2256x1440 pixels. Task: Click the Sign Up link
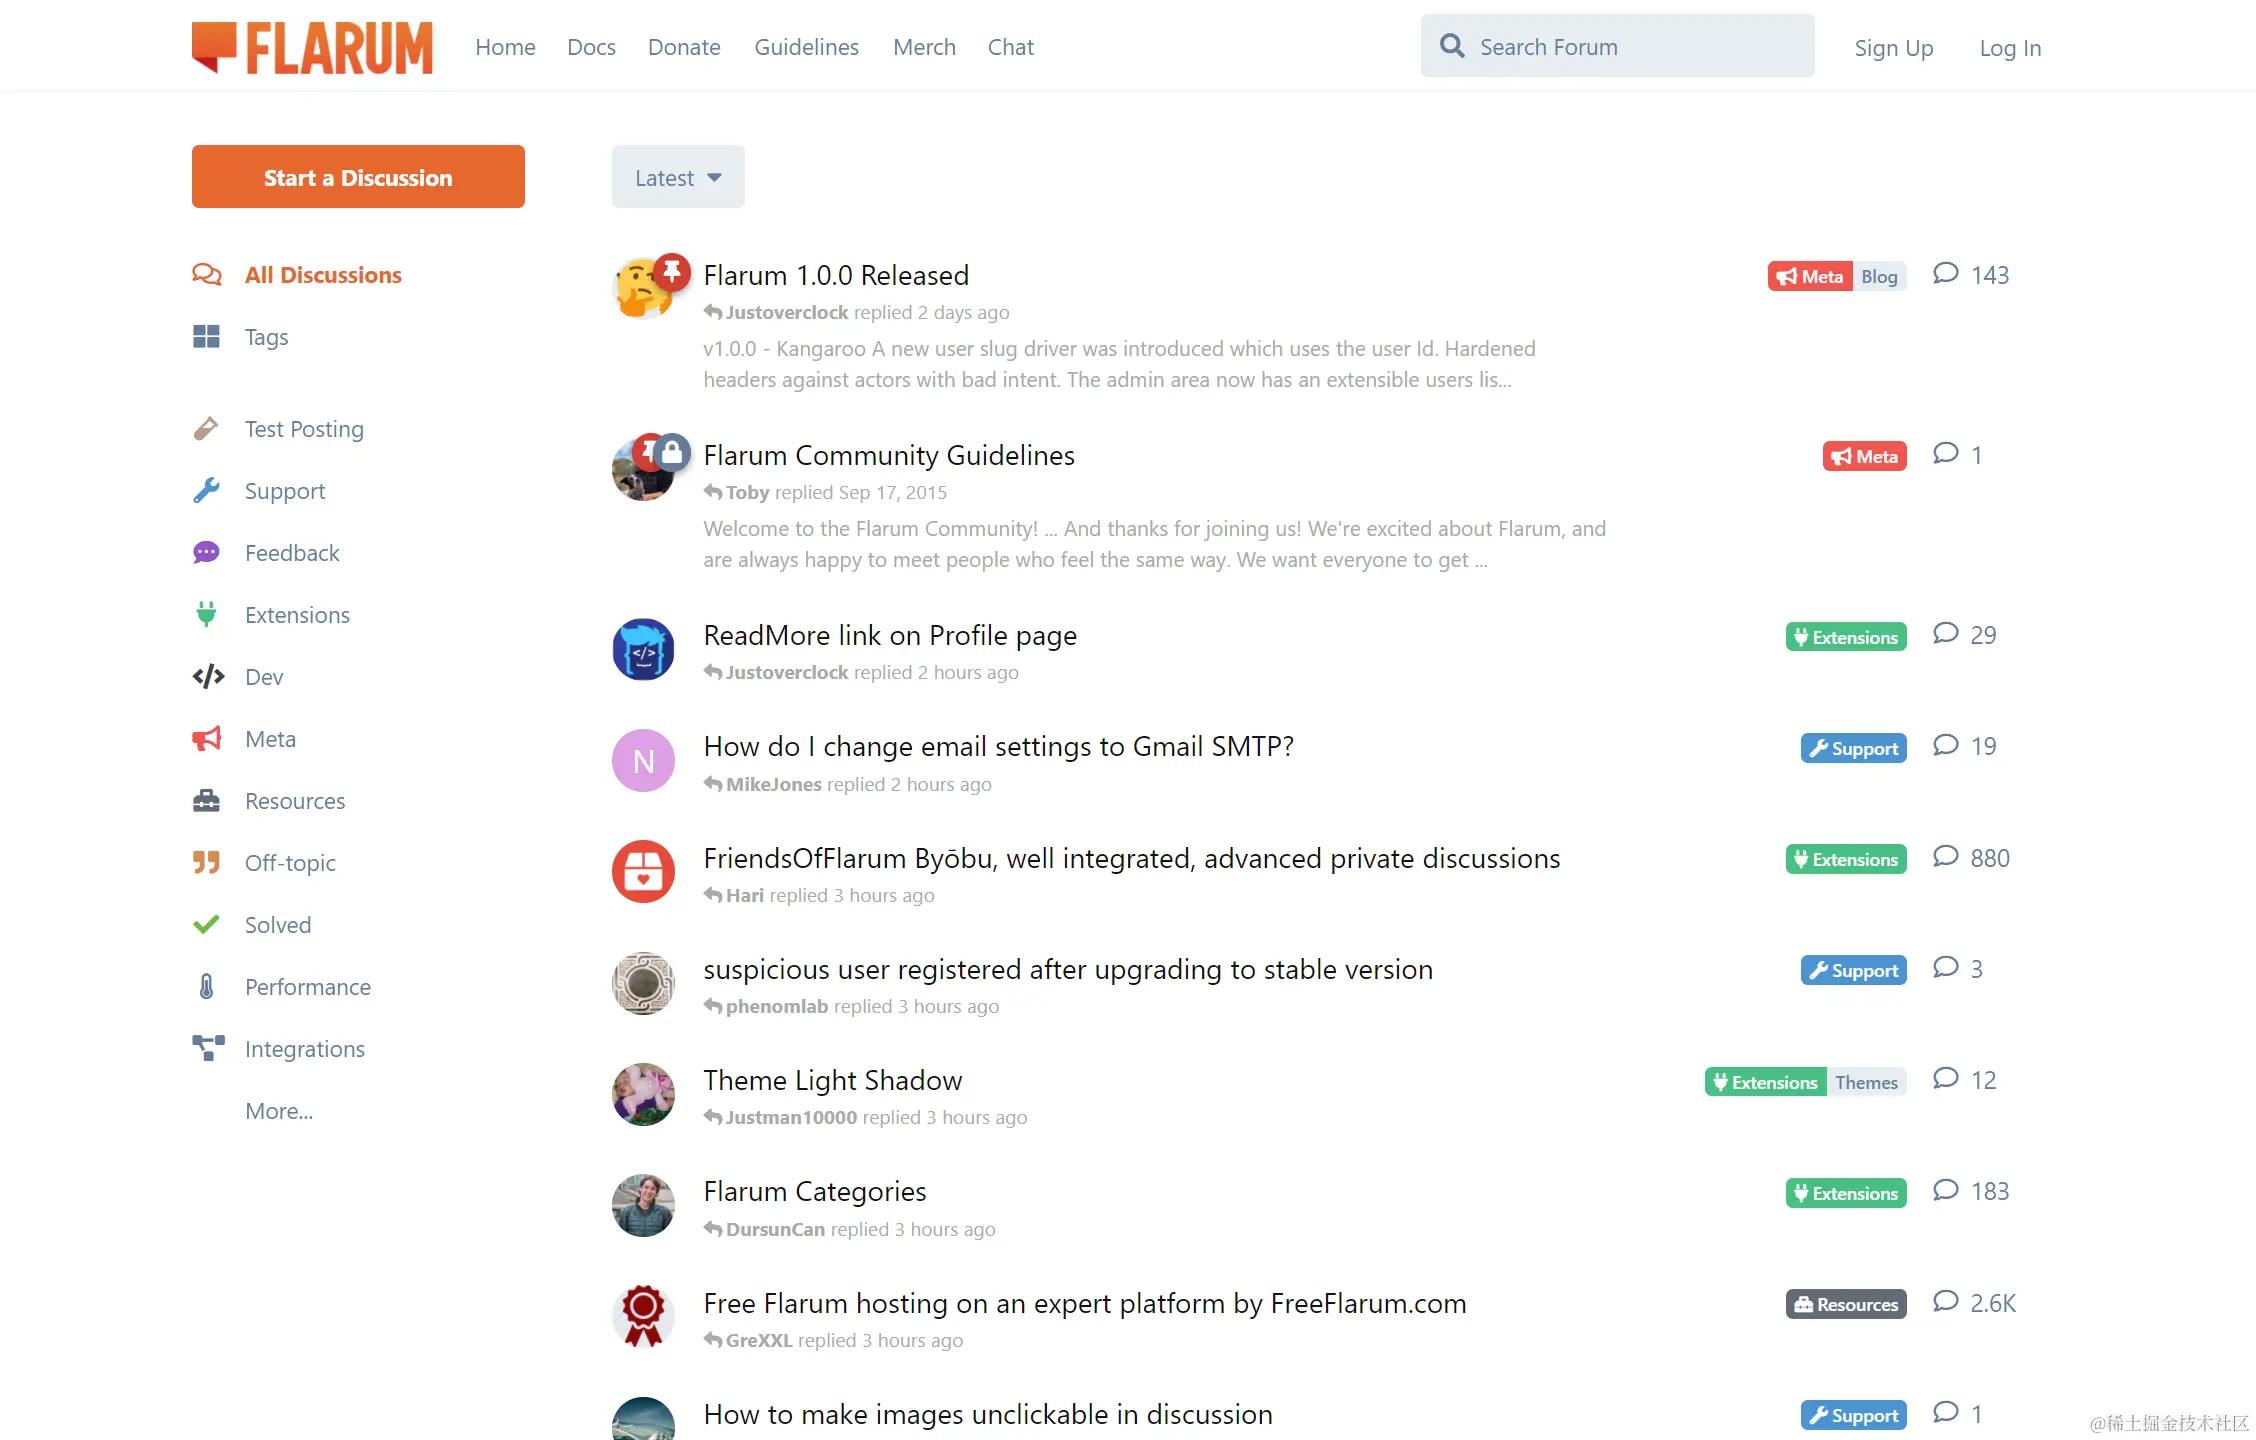tap(1893, 48)
